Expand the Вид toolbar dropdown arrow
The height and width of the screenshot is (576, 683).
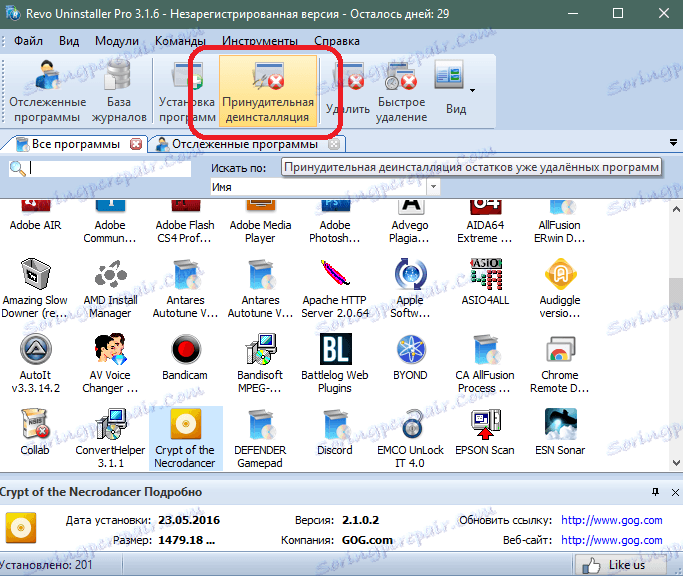pos(473,91)
